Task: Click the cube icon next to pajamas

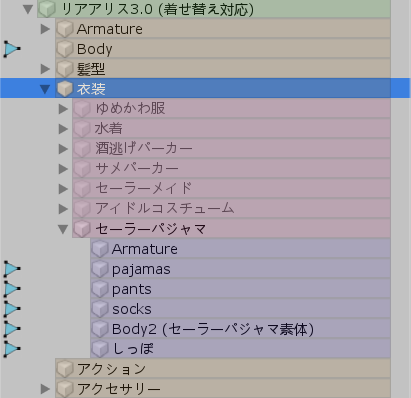Action: (100, 269)
